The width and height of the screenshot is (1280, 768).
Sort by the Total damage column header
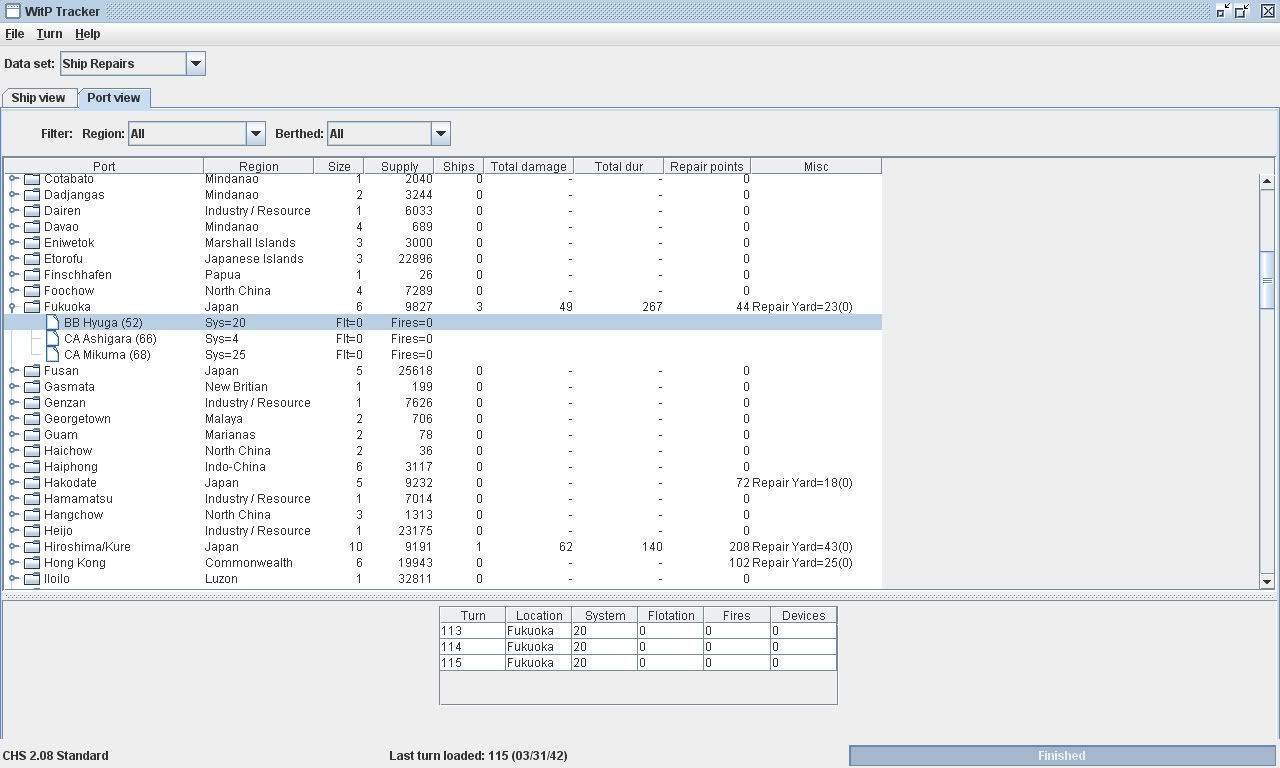[x=528, y=166]
